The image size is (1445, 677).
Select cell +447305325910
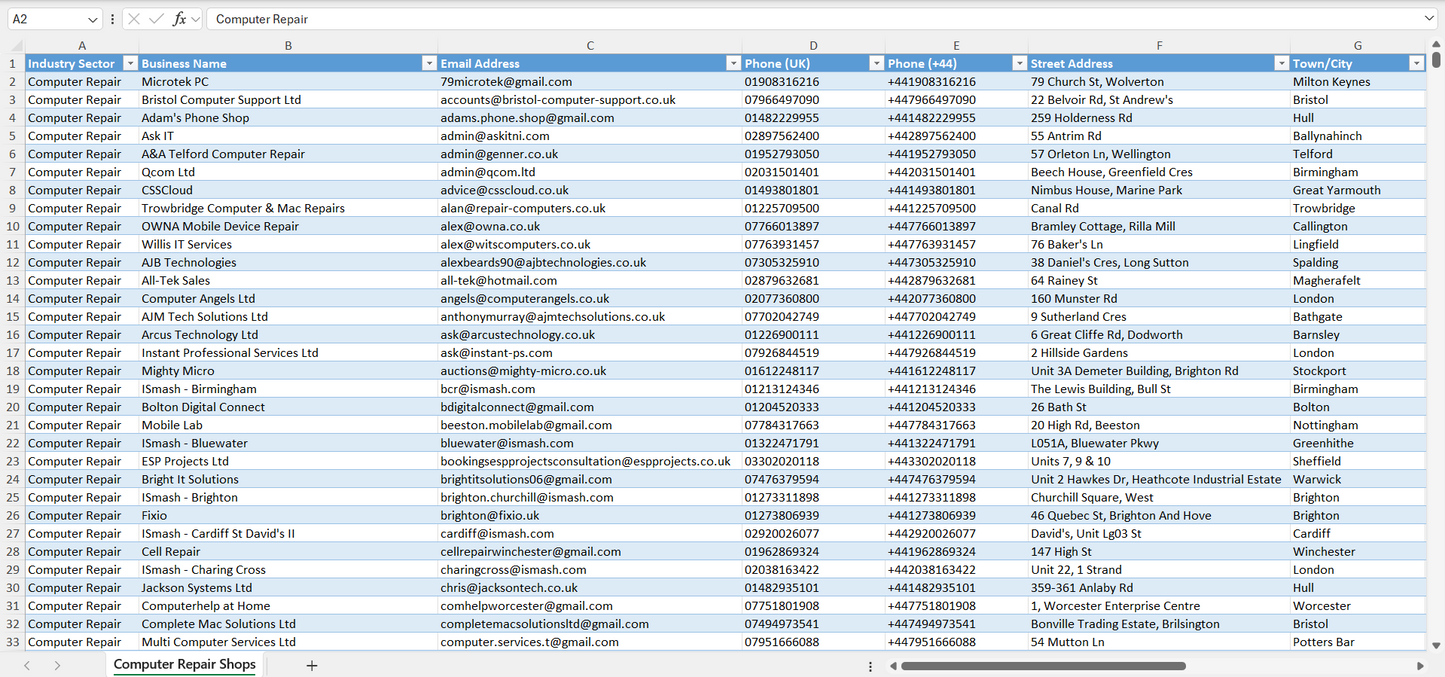coord(956,262)
